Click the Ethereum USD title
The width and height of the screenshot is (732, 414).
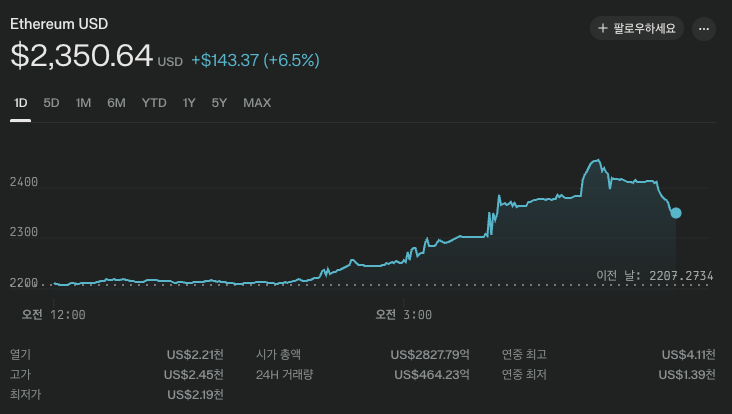tap(59, 24)
